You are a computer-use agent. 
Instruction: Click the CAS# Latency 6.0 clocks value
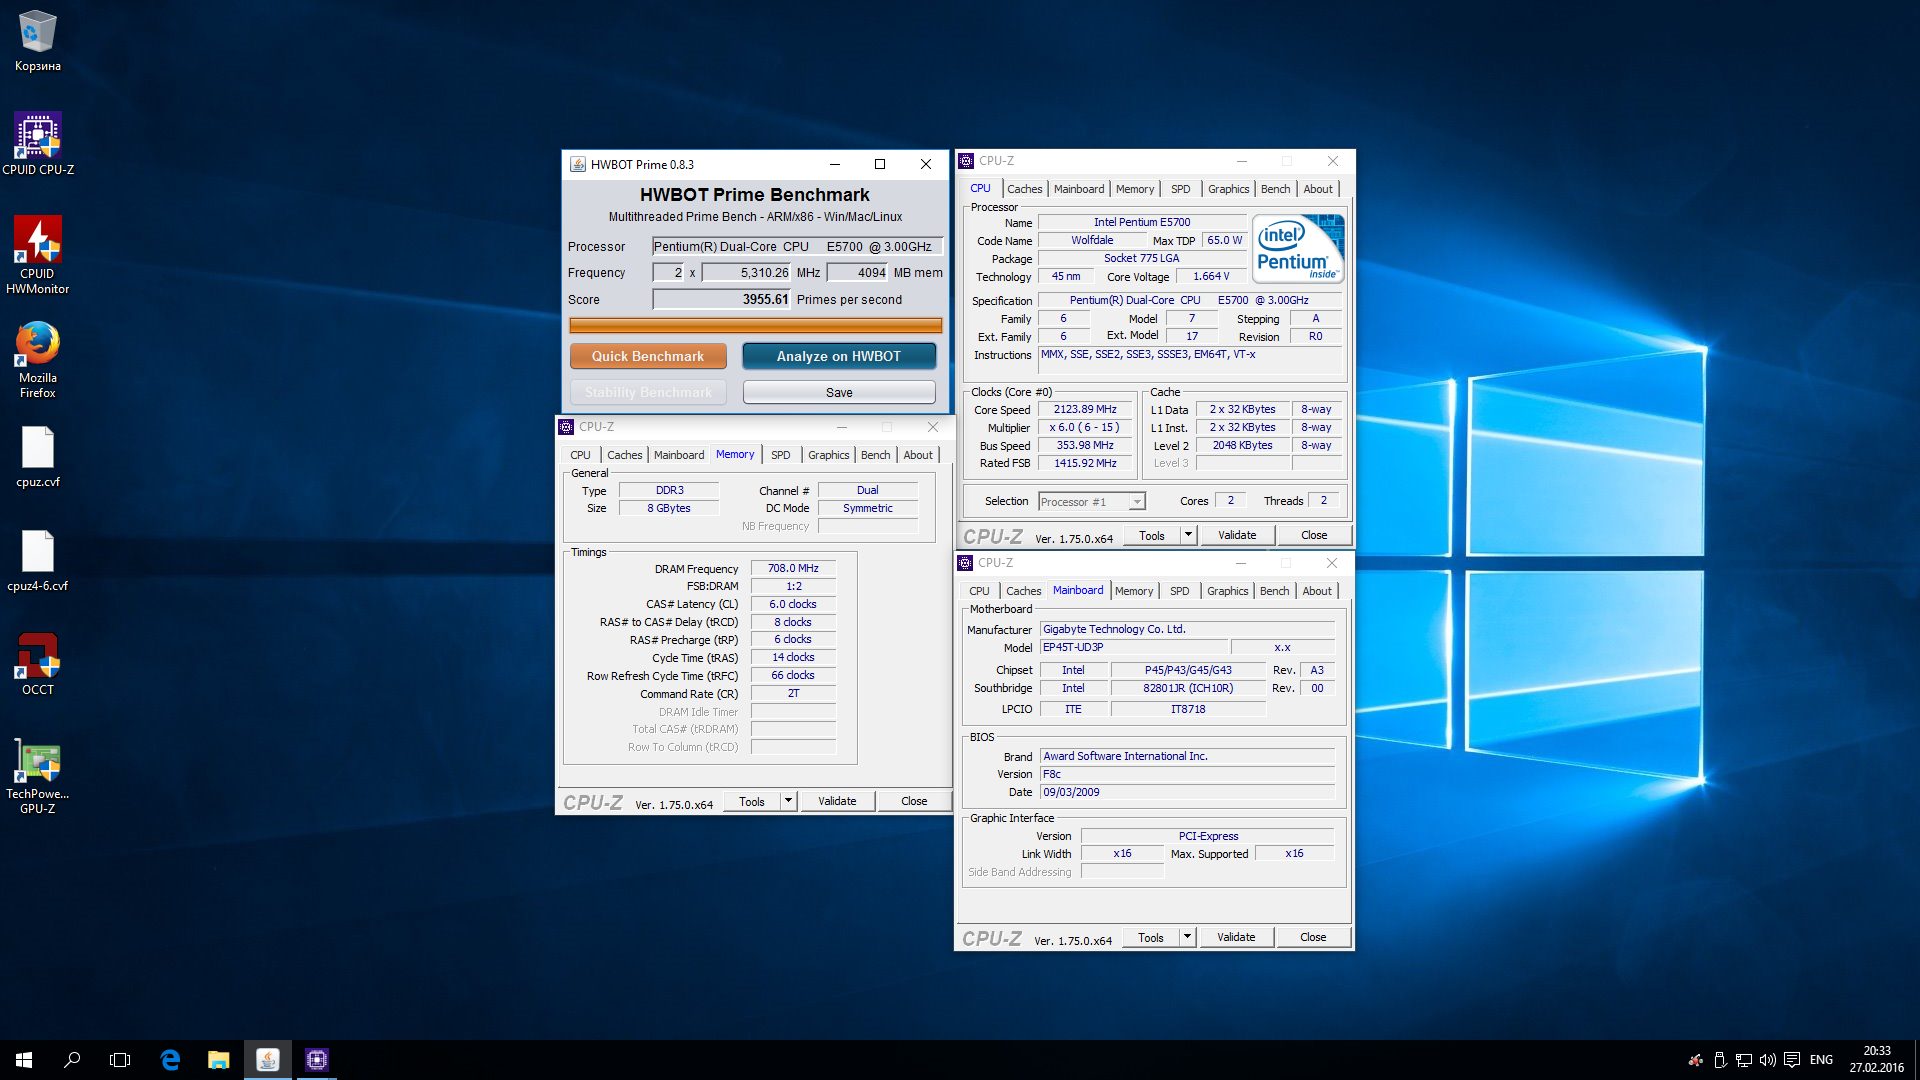coord(793,604)
